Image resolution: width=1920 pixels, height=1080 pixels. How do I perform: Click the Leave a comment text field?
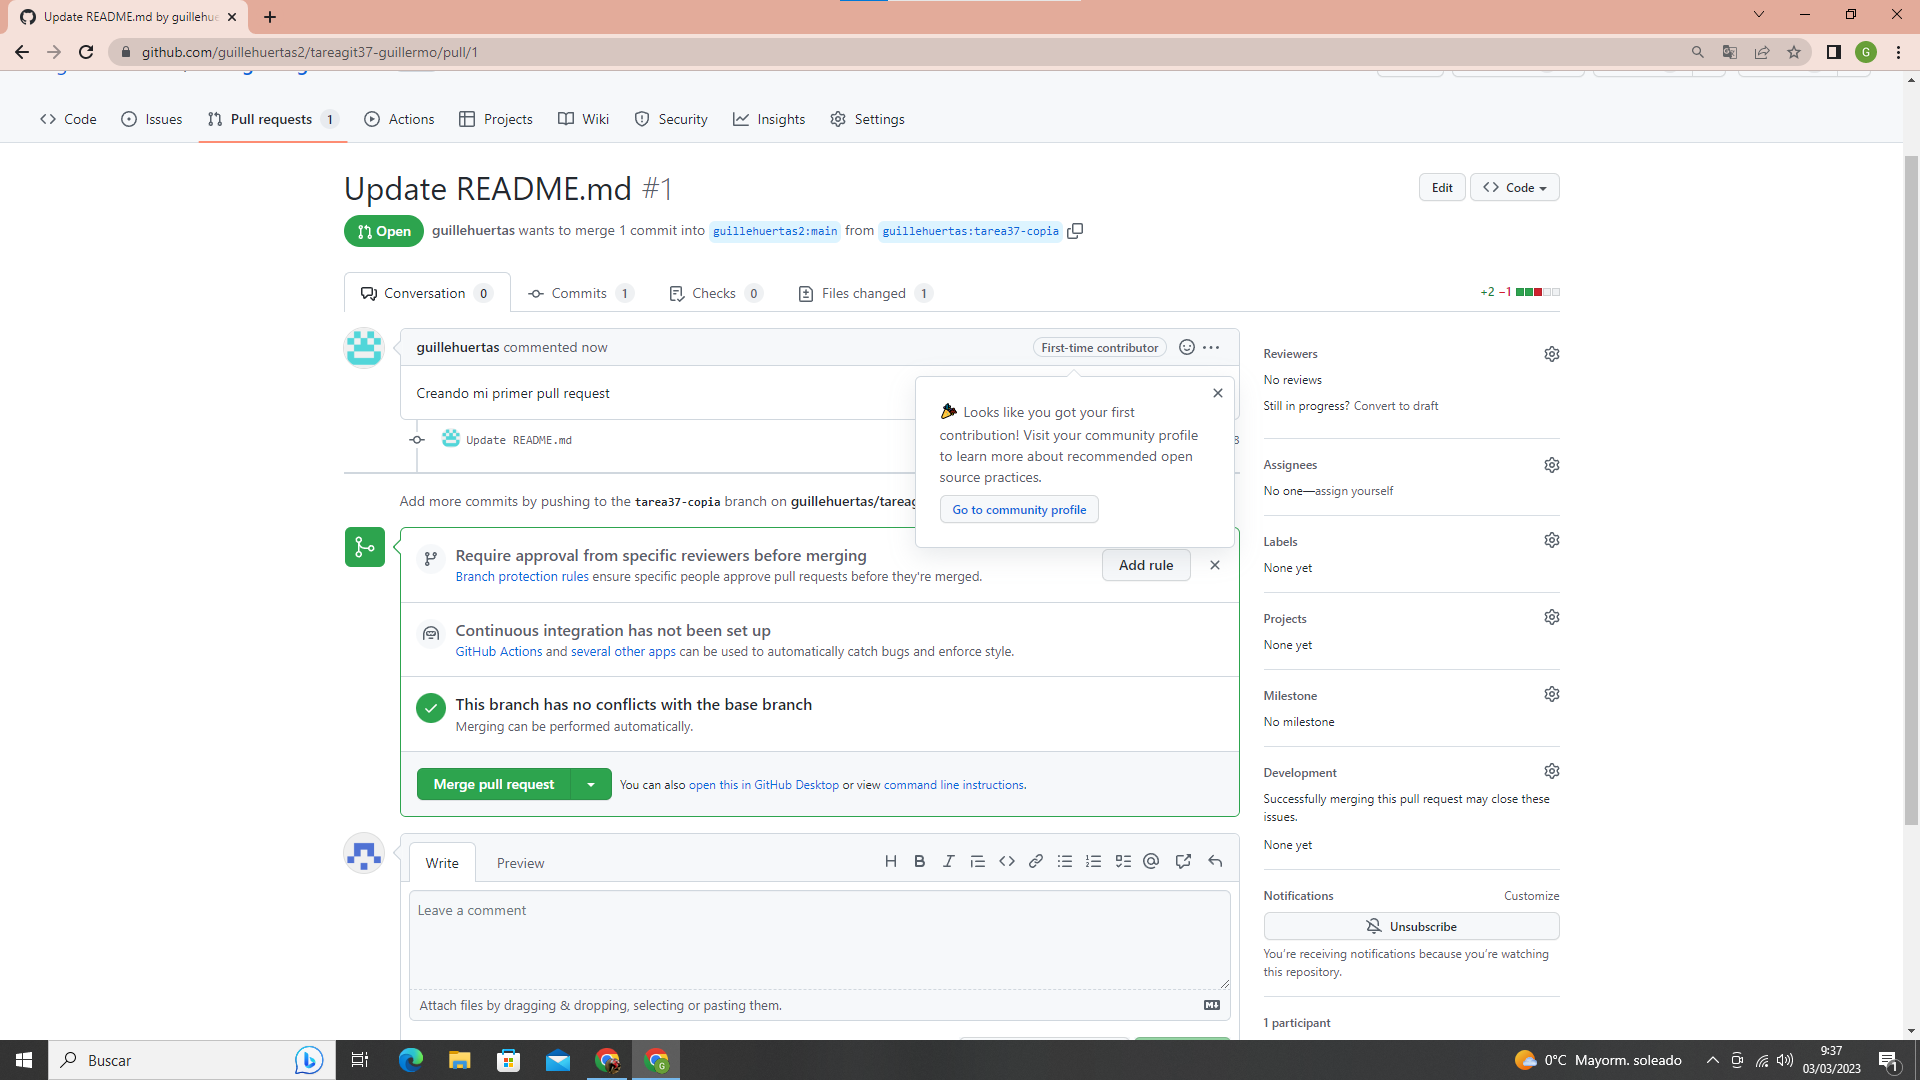point(819,940)
